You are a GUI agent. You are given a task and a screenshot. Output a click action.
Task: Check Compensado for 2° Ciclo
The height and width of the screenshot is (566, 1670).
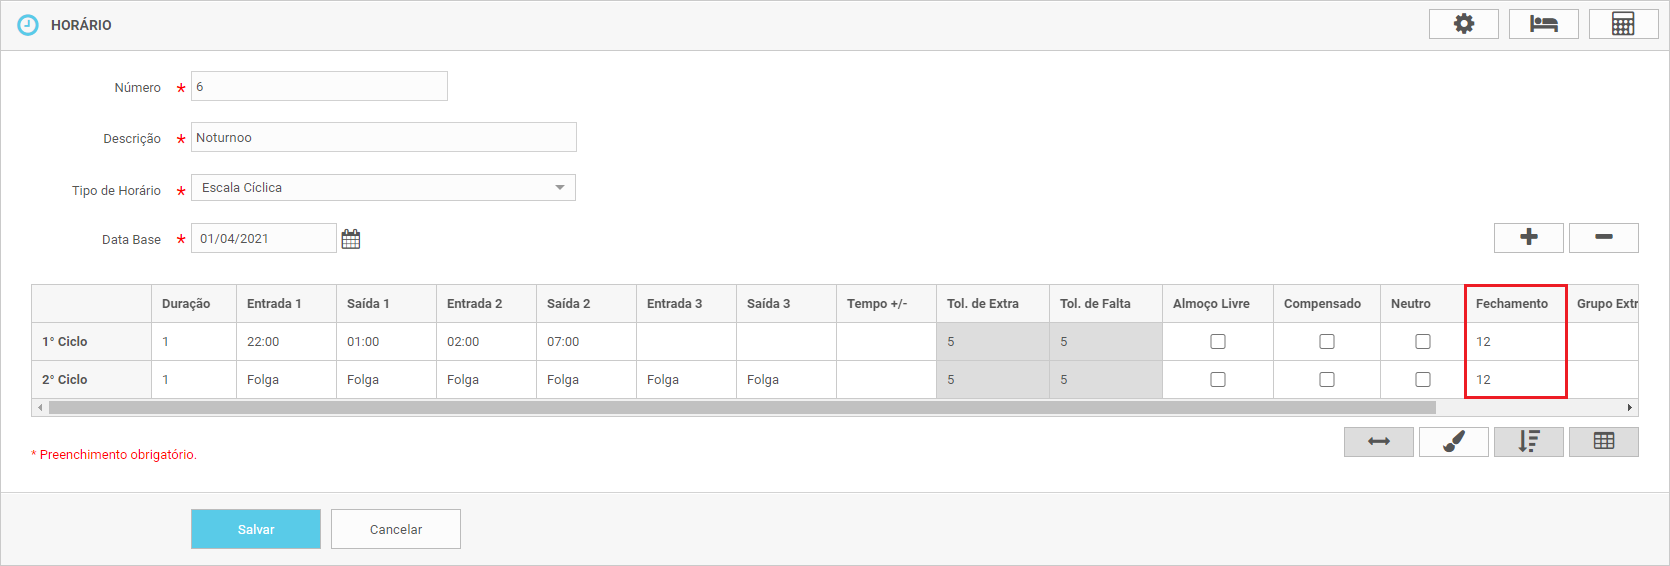pyautogui.click(x=1326, y=380)
